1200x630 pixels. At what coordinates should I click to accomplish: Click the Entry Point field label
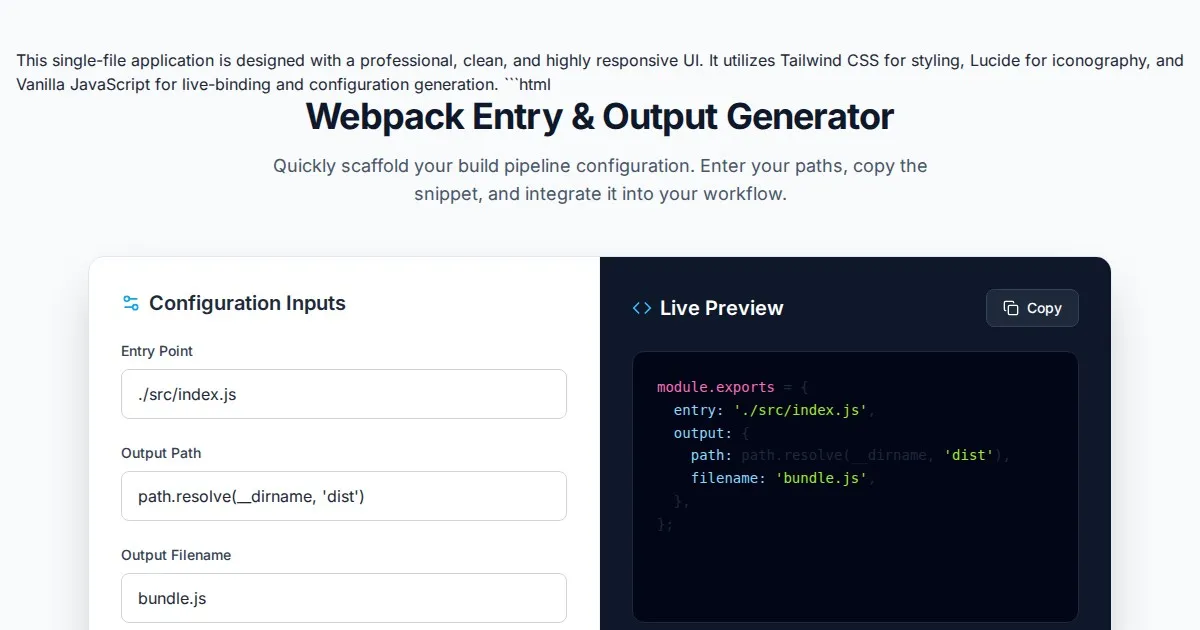point(157,351)
